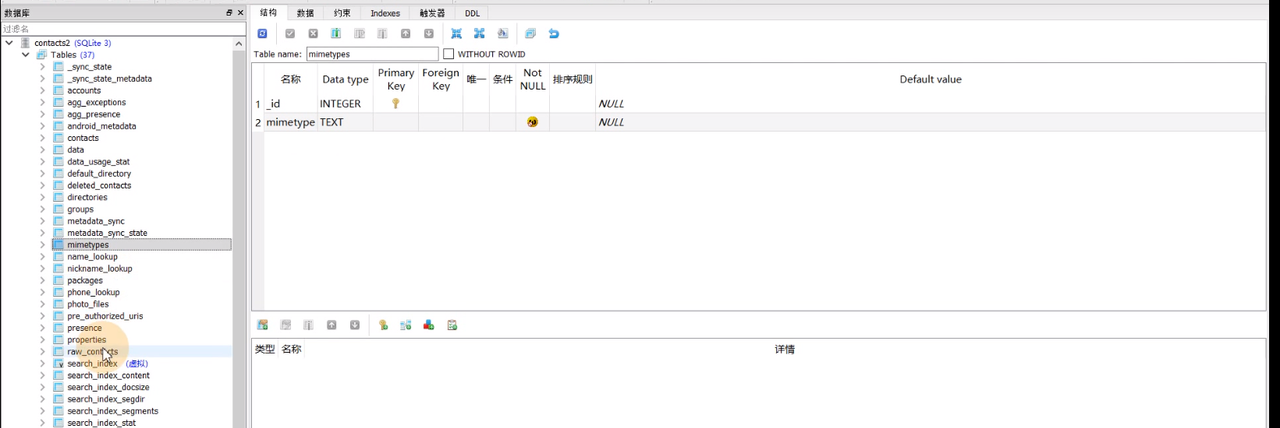Expand the data table node
The height and width of the screenshot is (428, 1280).
(x=42, y=150)
